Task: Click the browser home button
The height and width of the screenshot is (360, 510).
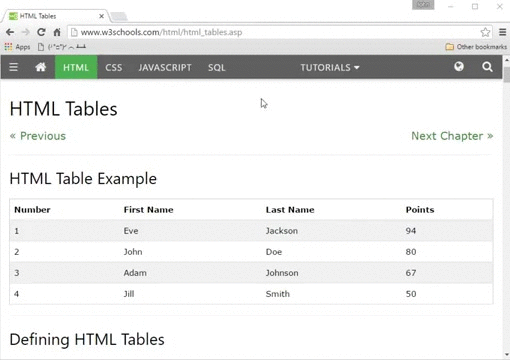Action: pos(57,32)
